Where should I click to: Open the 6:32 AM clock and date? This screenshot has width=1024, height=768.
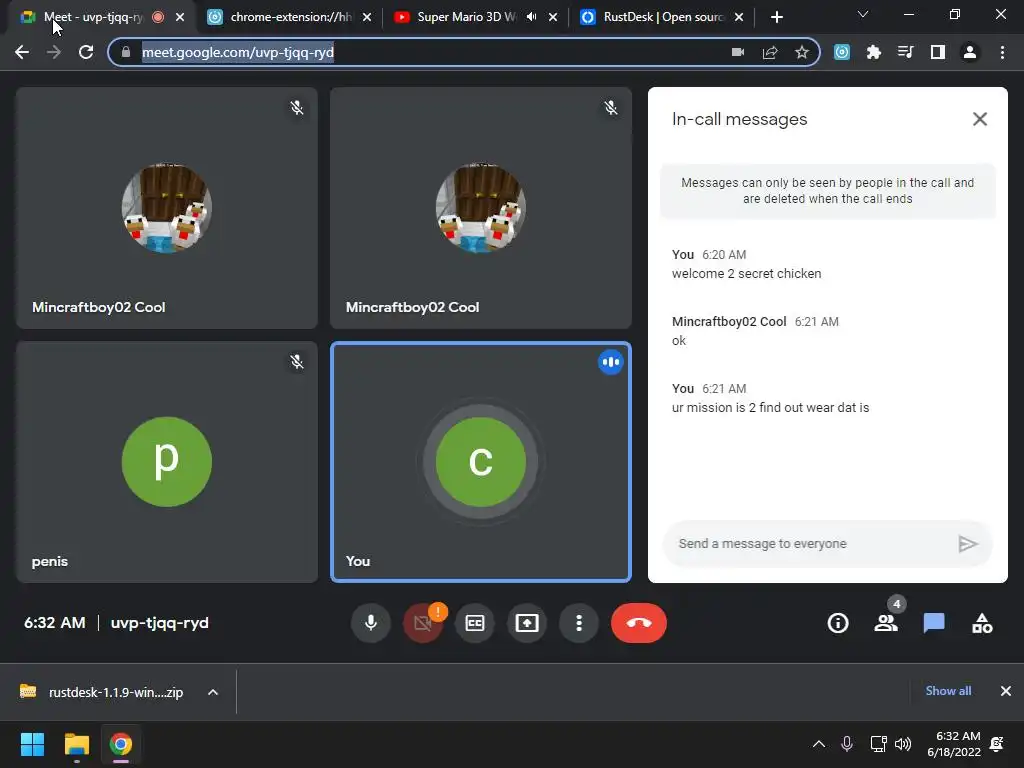(954, 744)
